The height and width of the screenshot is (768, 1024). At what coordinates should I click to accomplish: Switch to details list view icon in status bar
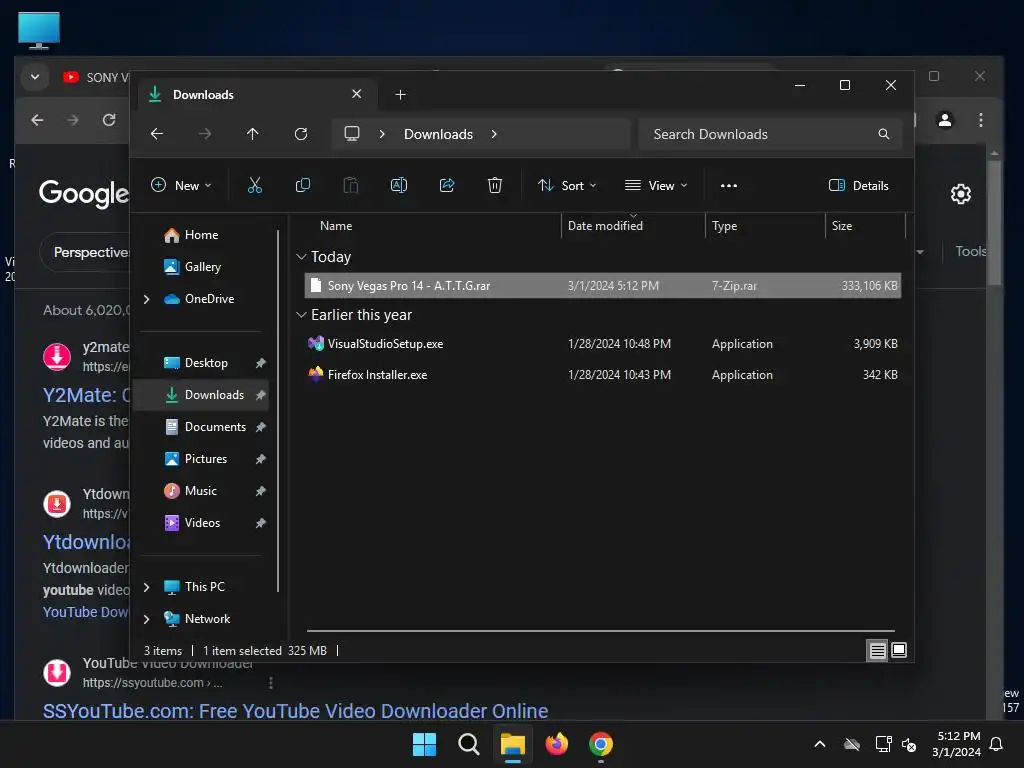(877, 650)
